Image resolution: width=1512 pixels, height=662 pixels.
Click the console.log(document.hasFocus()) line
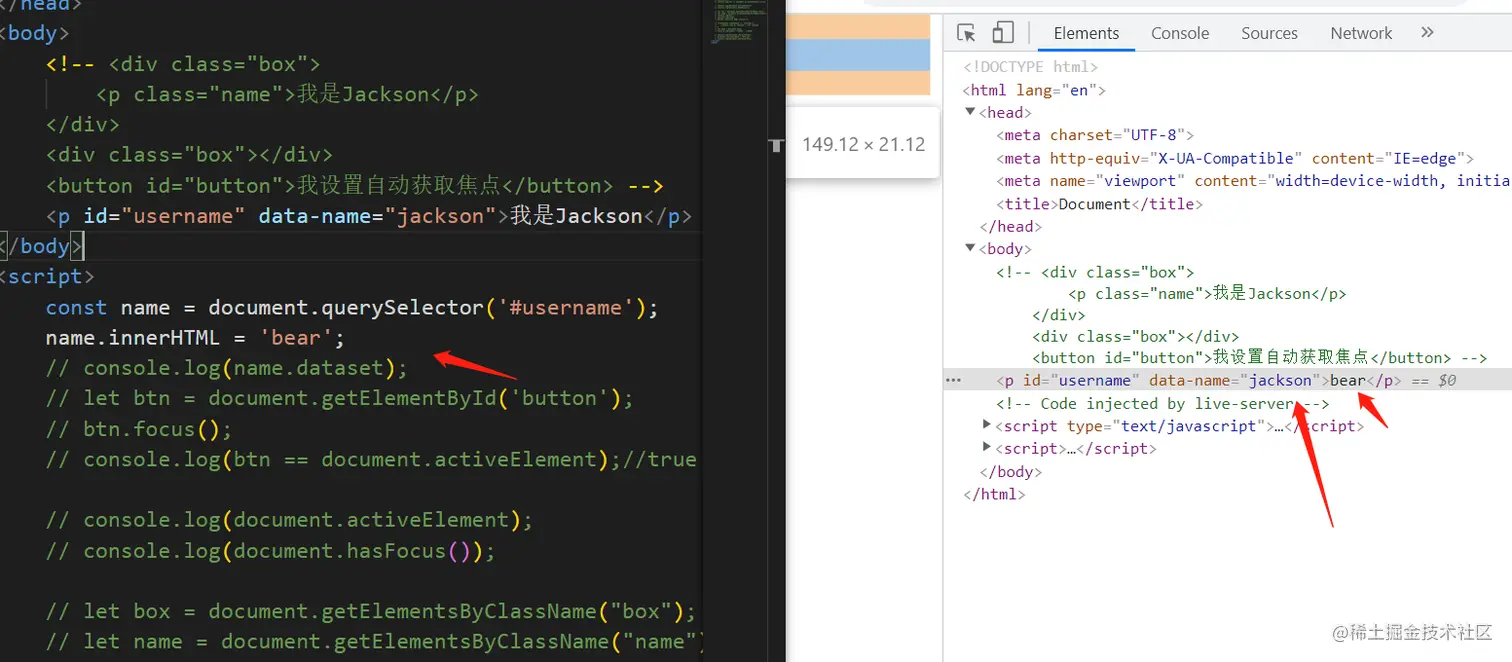270,550
